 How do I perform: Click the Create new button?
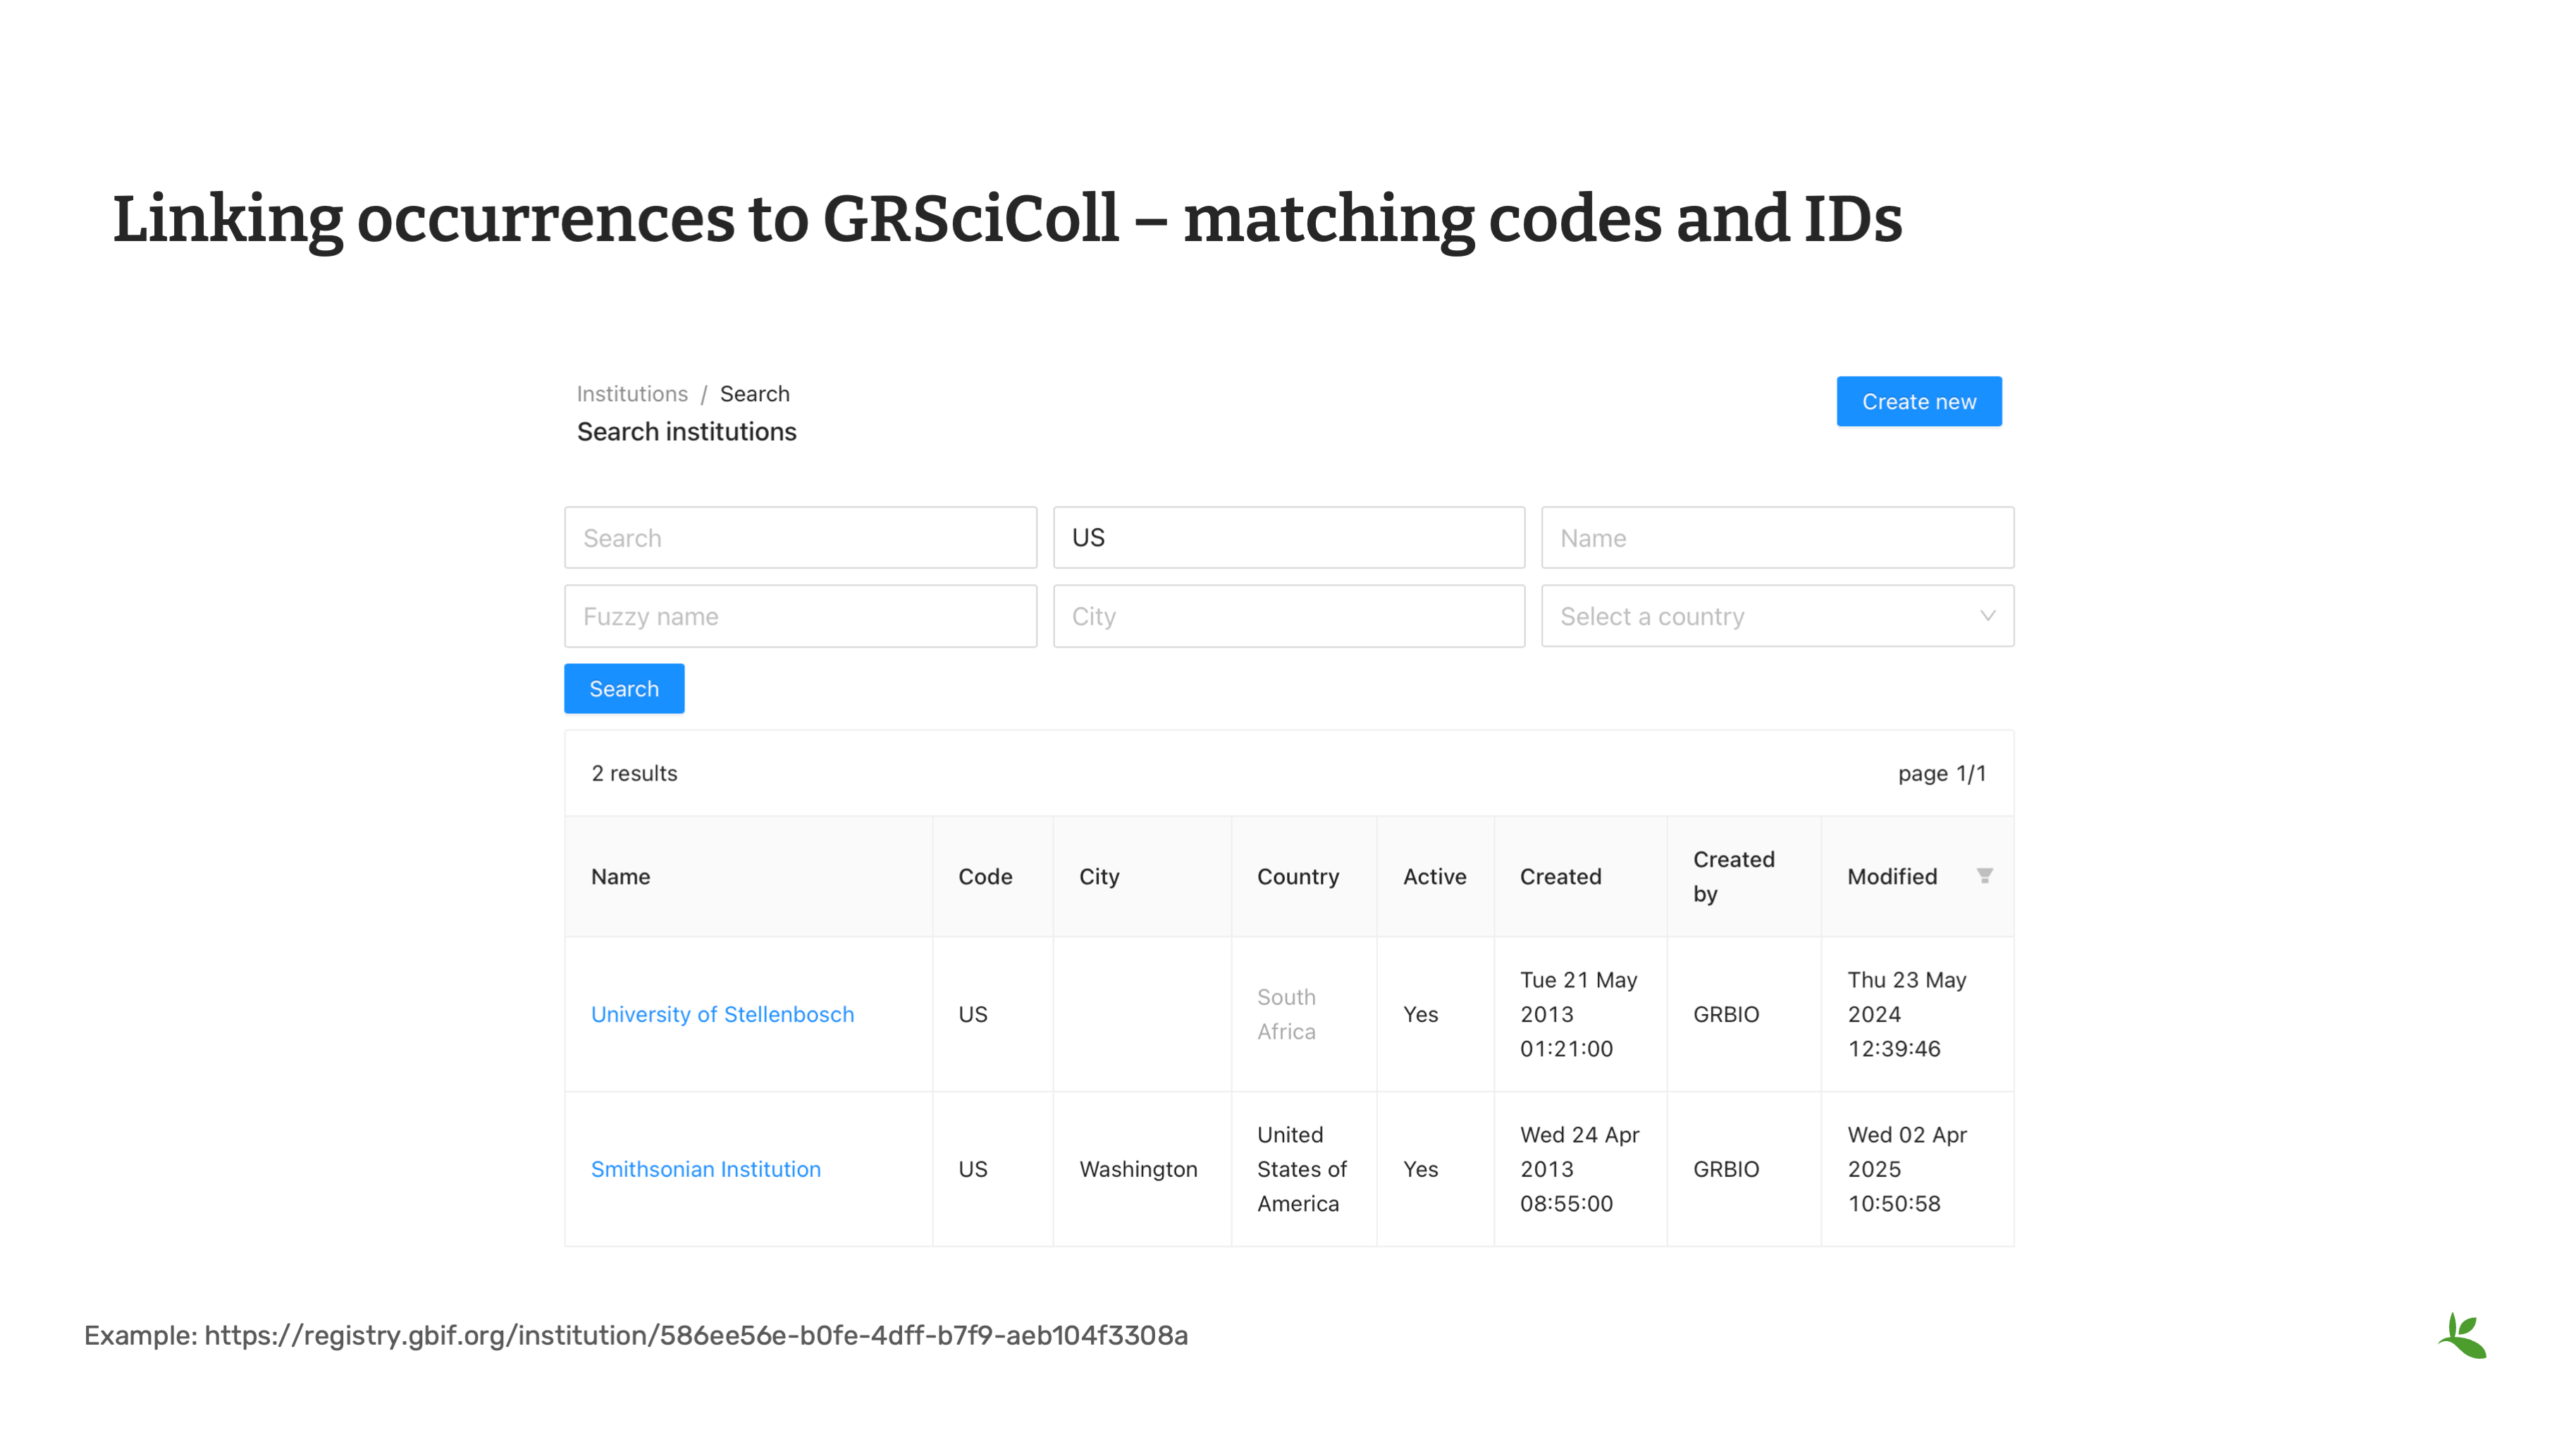click(1918, 401)
